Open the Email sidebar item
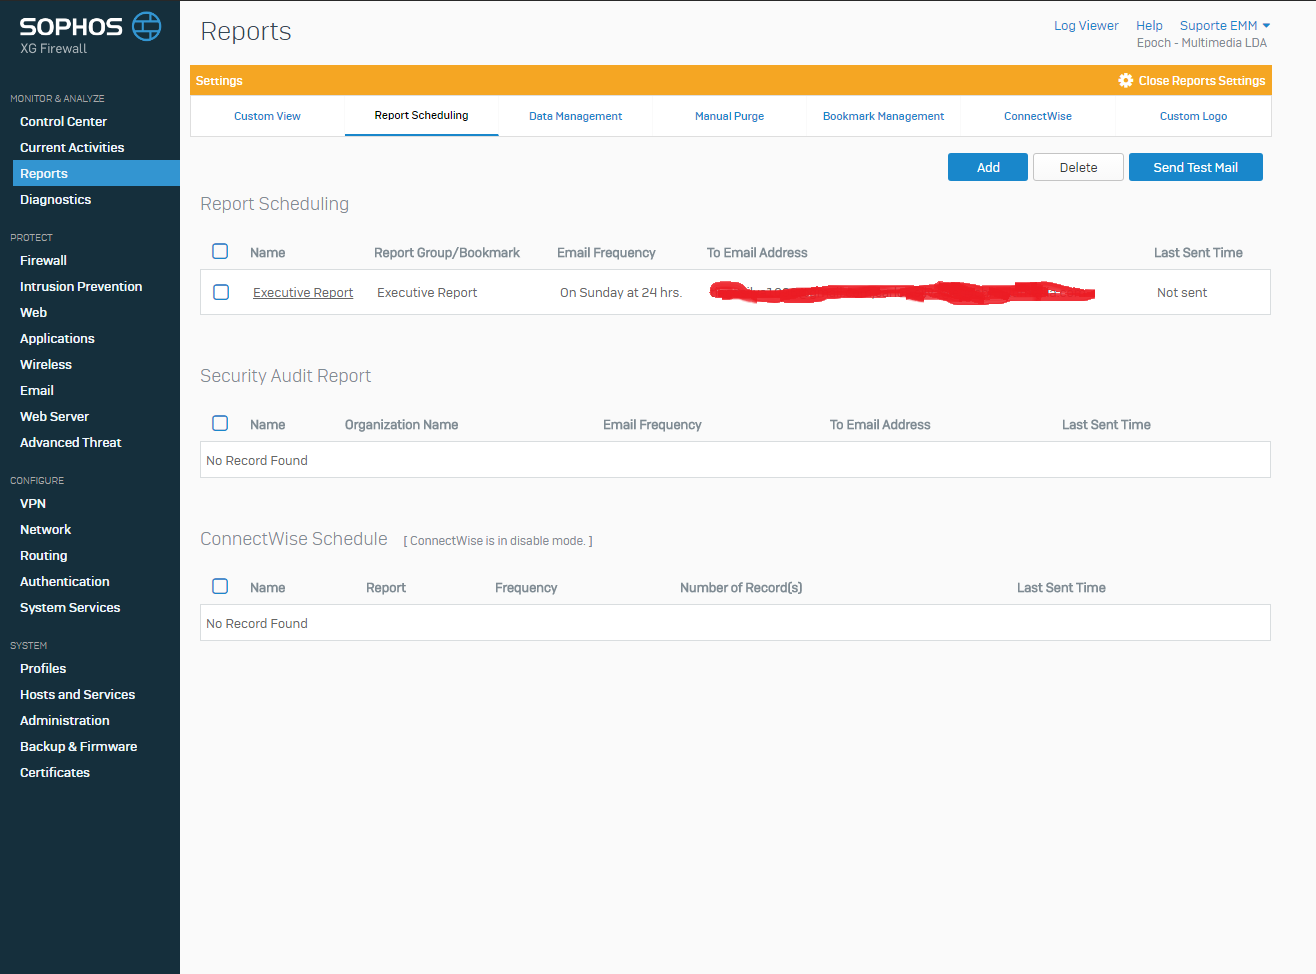Screen dimensions: 1316x974 coord(37,390)
